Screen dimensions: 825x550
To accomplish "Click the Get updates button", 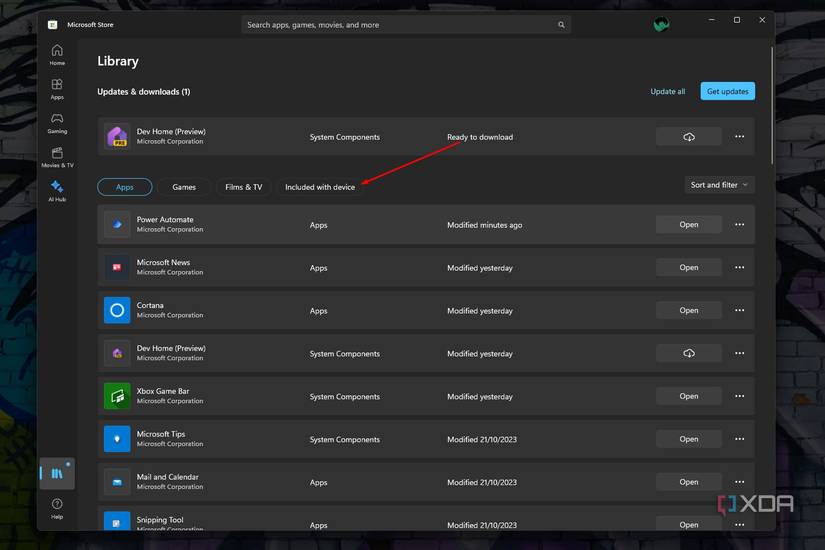I will pos(727,91).
